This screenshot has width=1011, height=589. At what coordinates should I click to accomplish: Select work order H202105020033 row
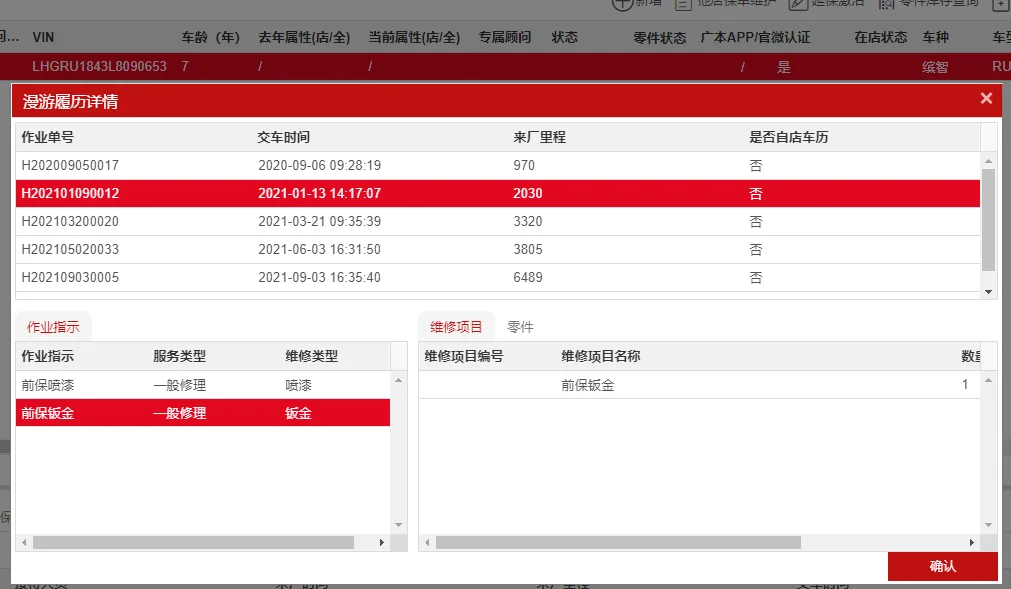coord(498,249)
